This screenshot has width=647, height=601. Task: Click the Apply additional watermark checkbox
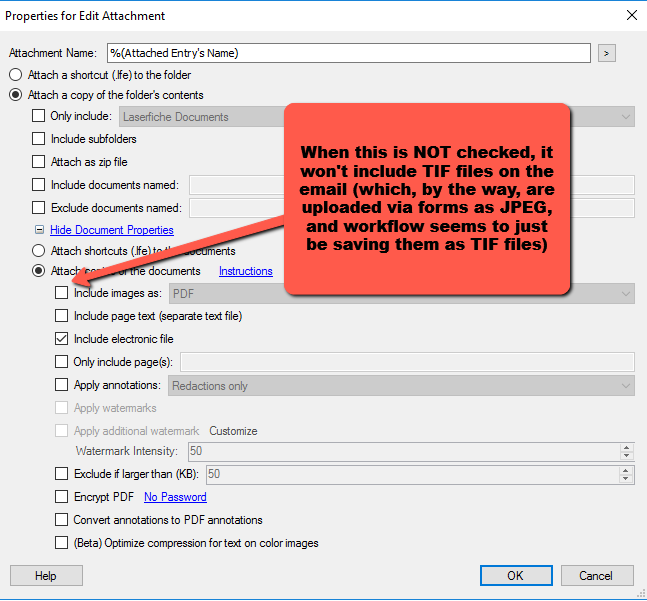pos(61,431)
